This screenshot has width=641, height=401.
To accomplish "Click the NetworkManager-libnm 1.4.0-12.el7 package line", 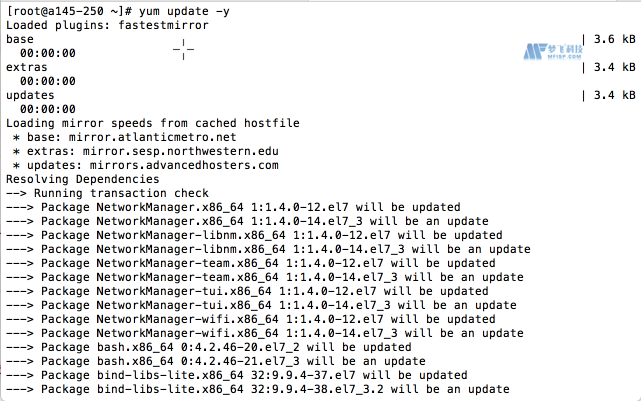I will point(254,235).
